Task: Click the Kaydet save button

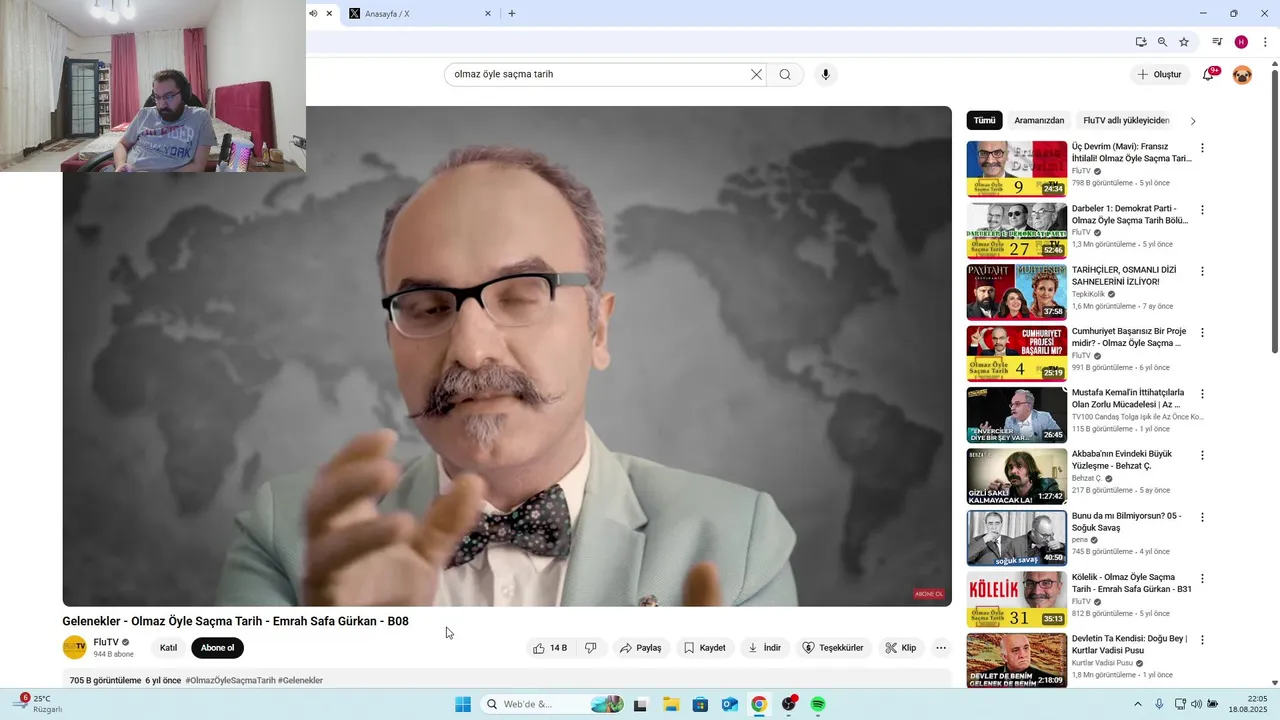Action: (705, 648)
